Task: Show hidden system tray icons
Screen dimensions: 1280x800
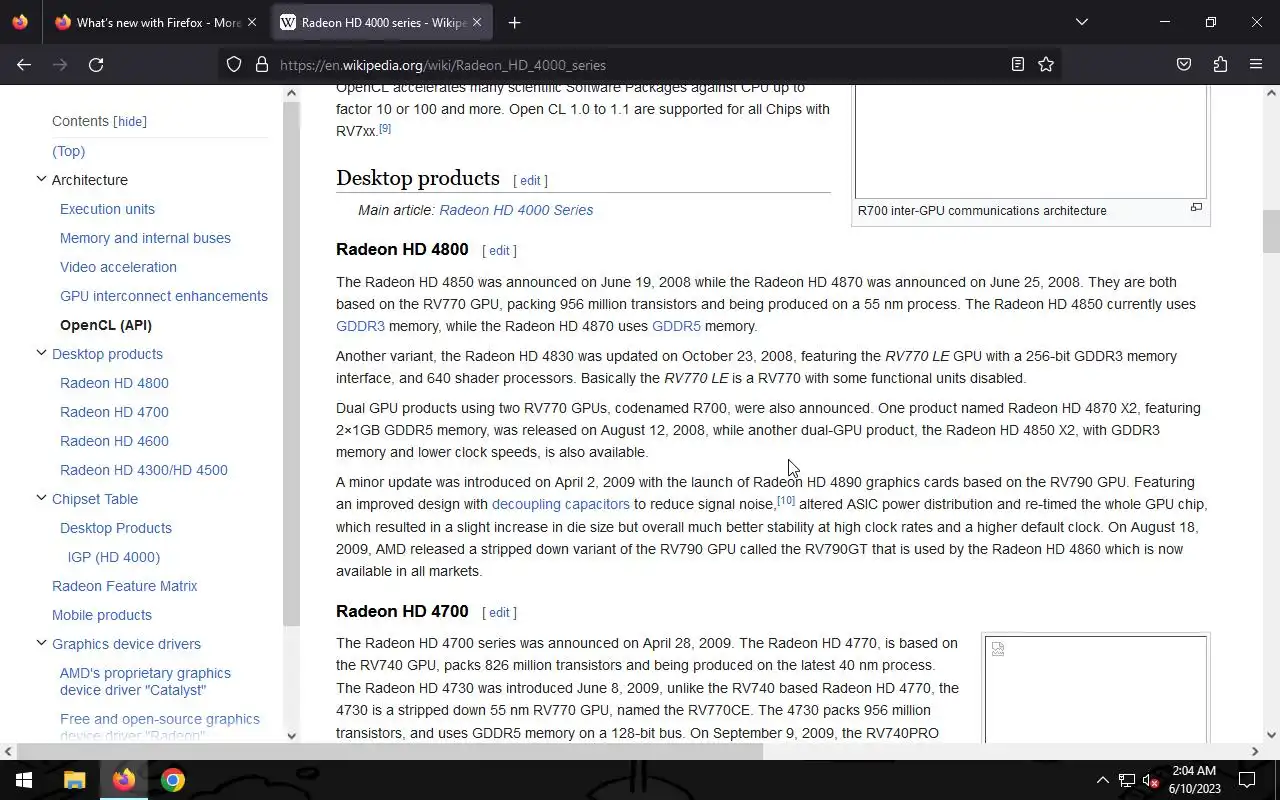Action: (x=1102, y=780)
